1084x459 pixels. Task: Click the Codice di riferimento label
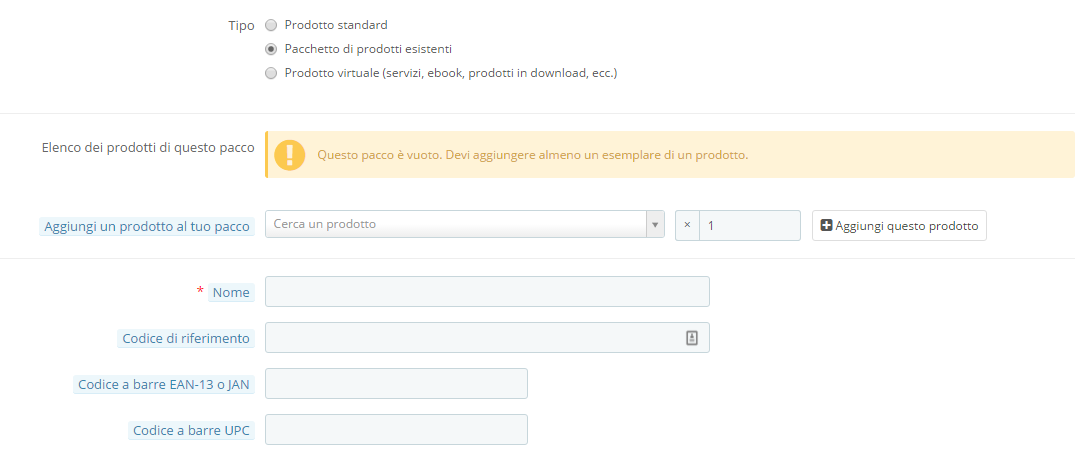pyautogui.click(x=185, y=339)
